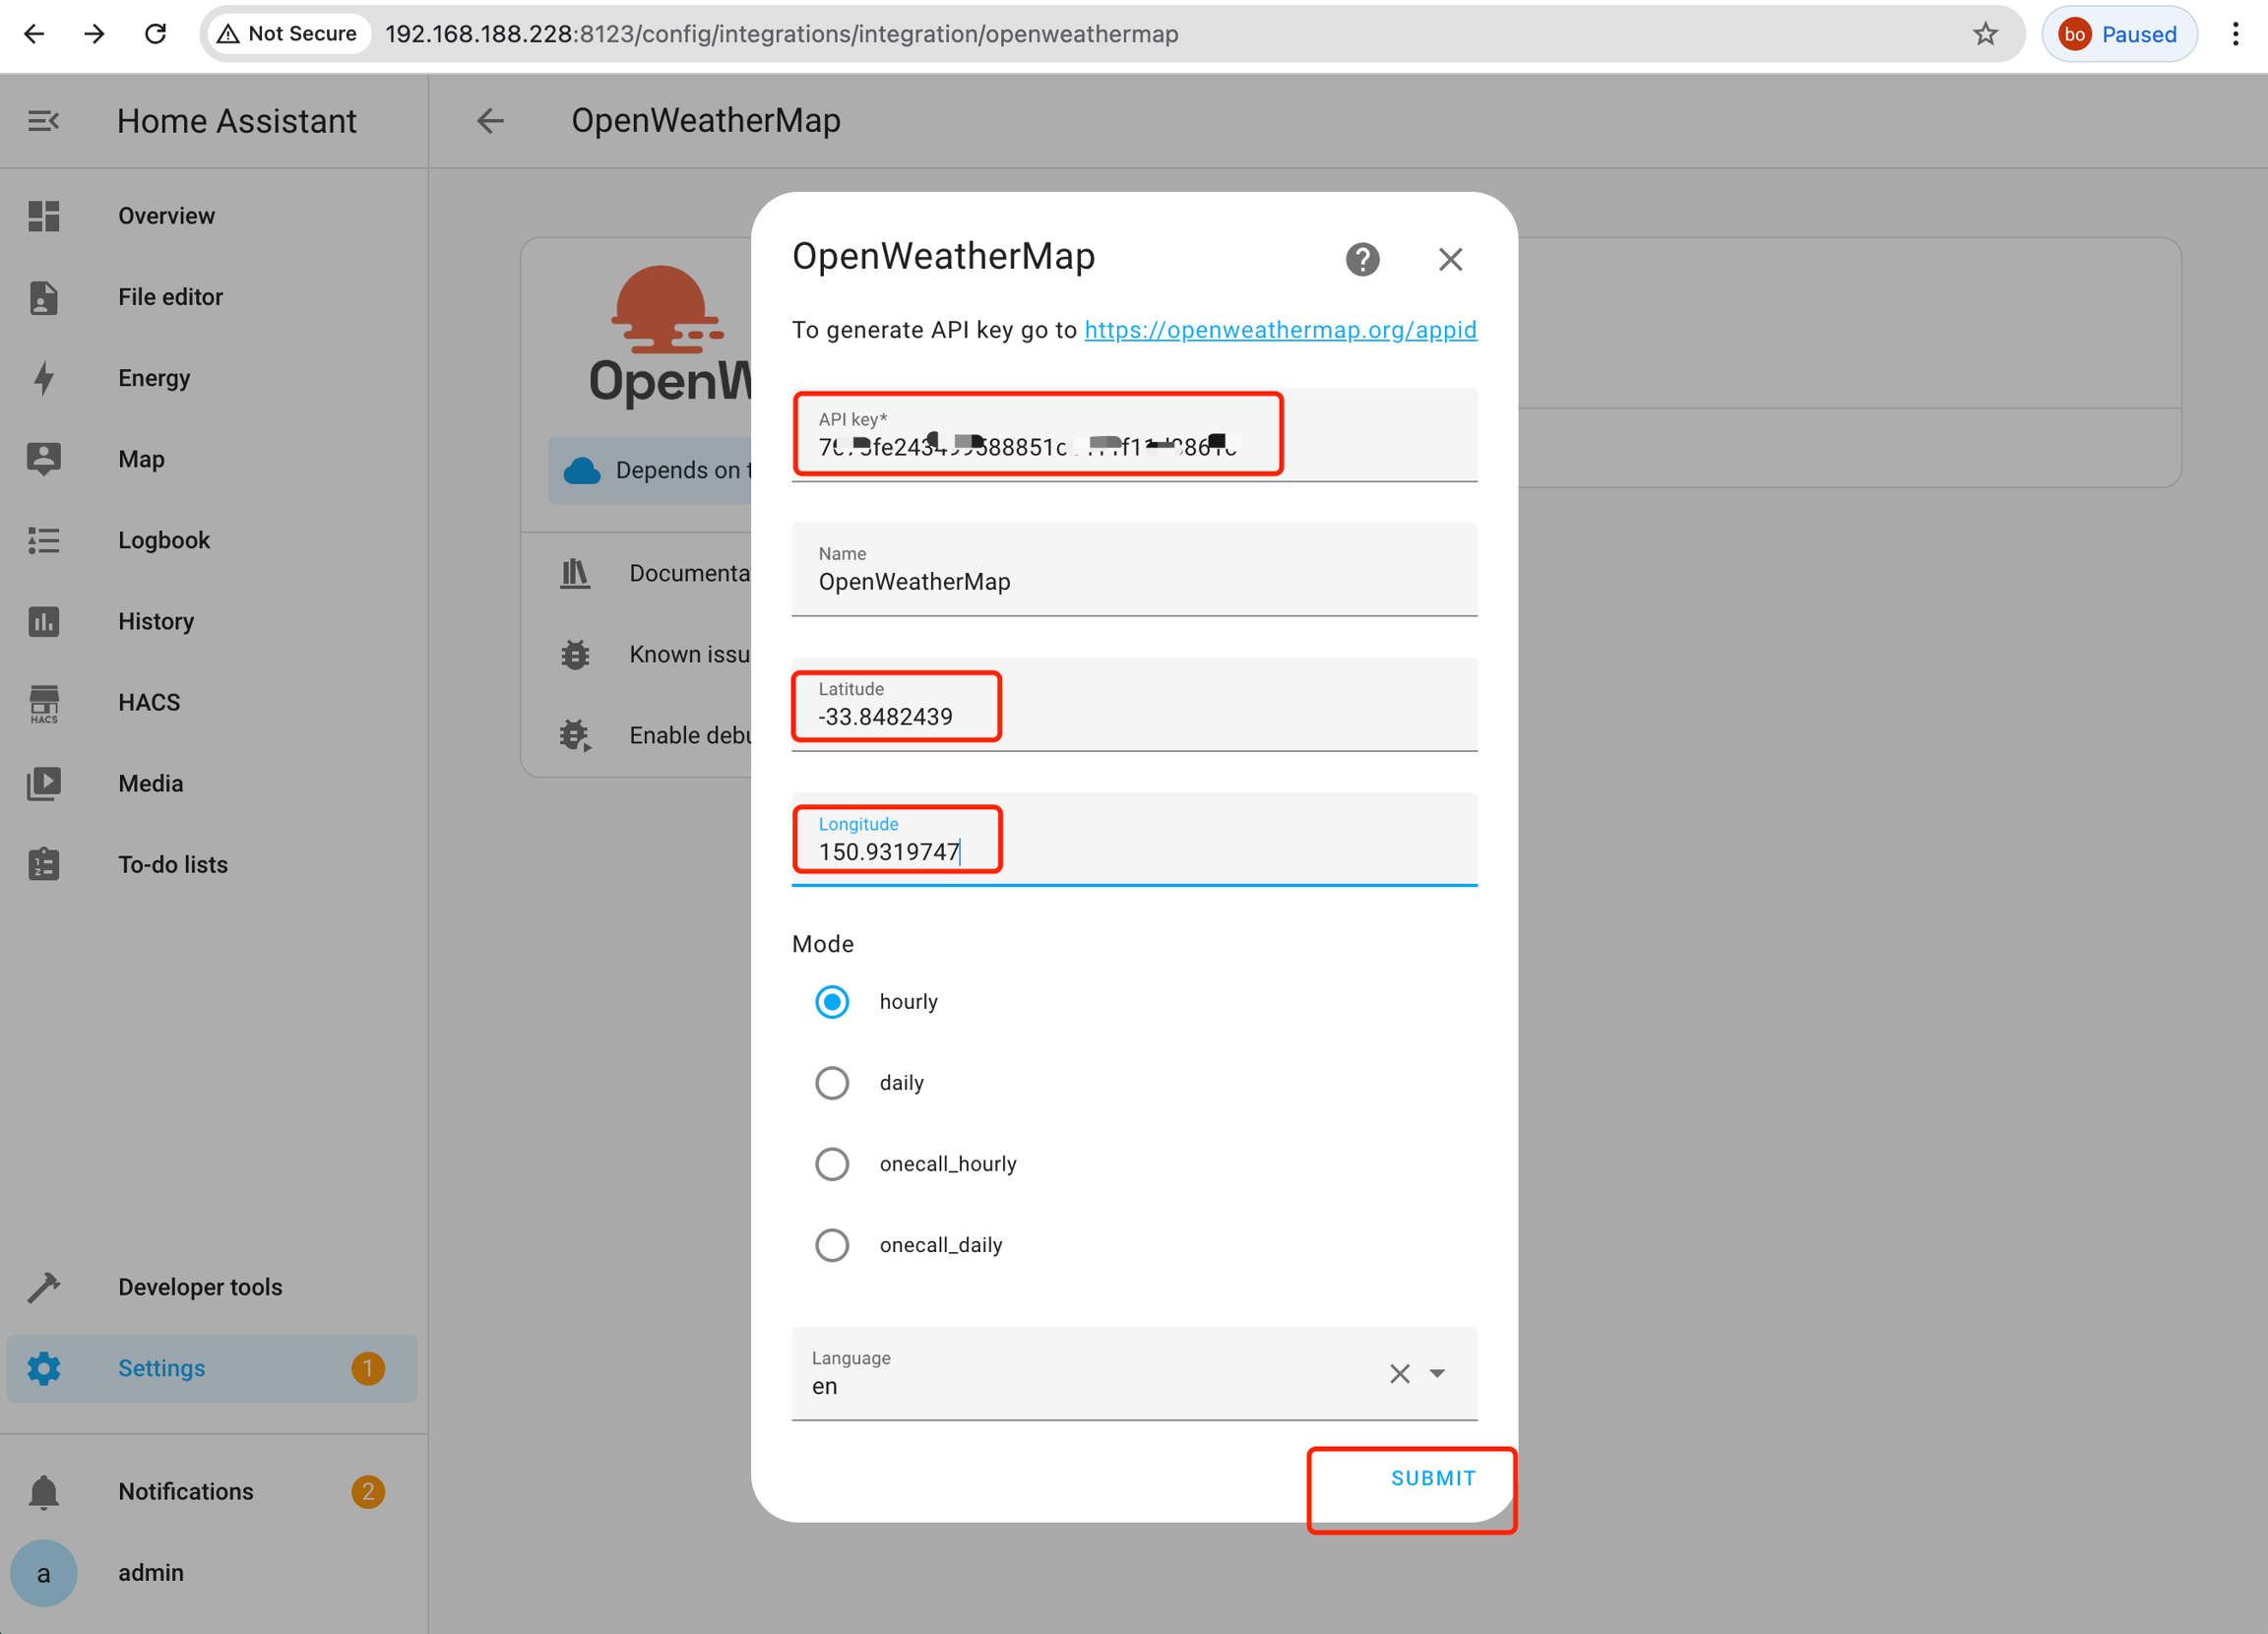Open the Logbook list icon
2268x1634 pixels.
(44, 540)
